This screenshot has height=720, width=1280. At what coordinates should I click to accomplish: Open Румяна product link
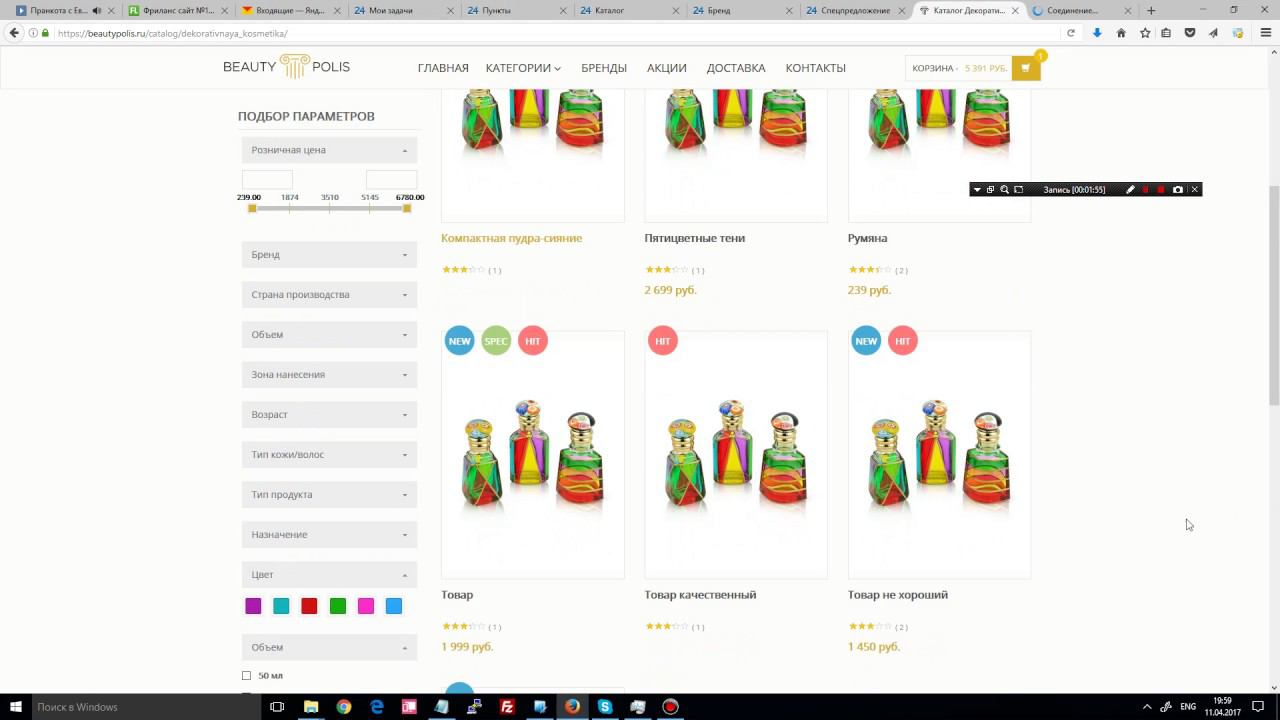868,238
